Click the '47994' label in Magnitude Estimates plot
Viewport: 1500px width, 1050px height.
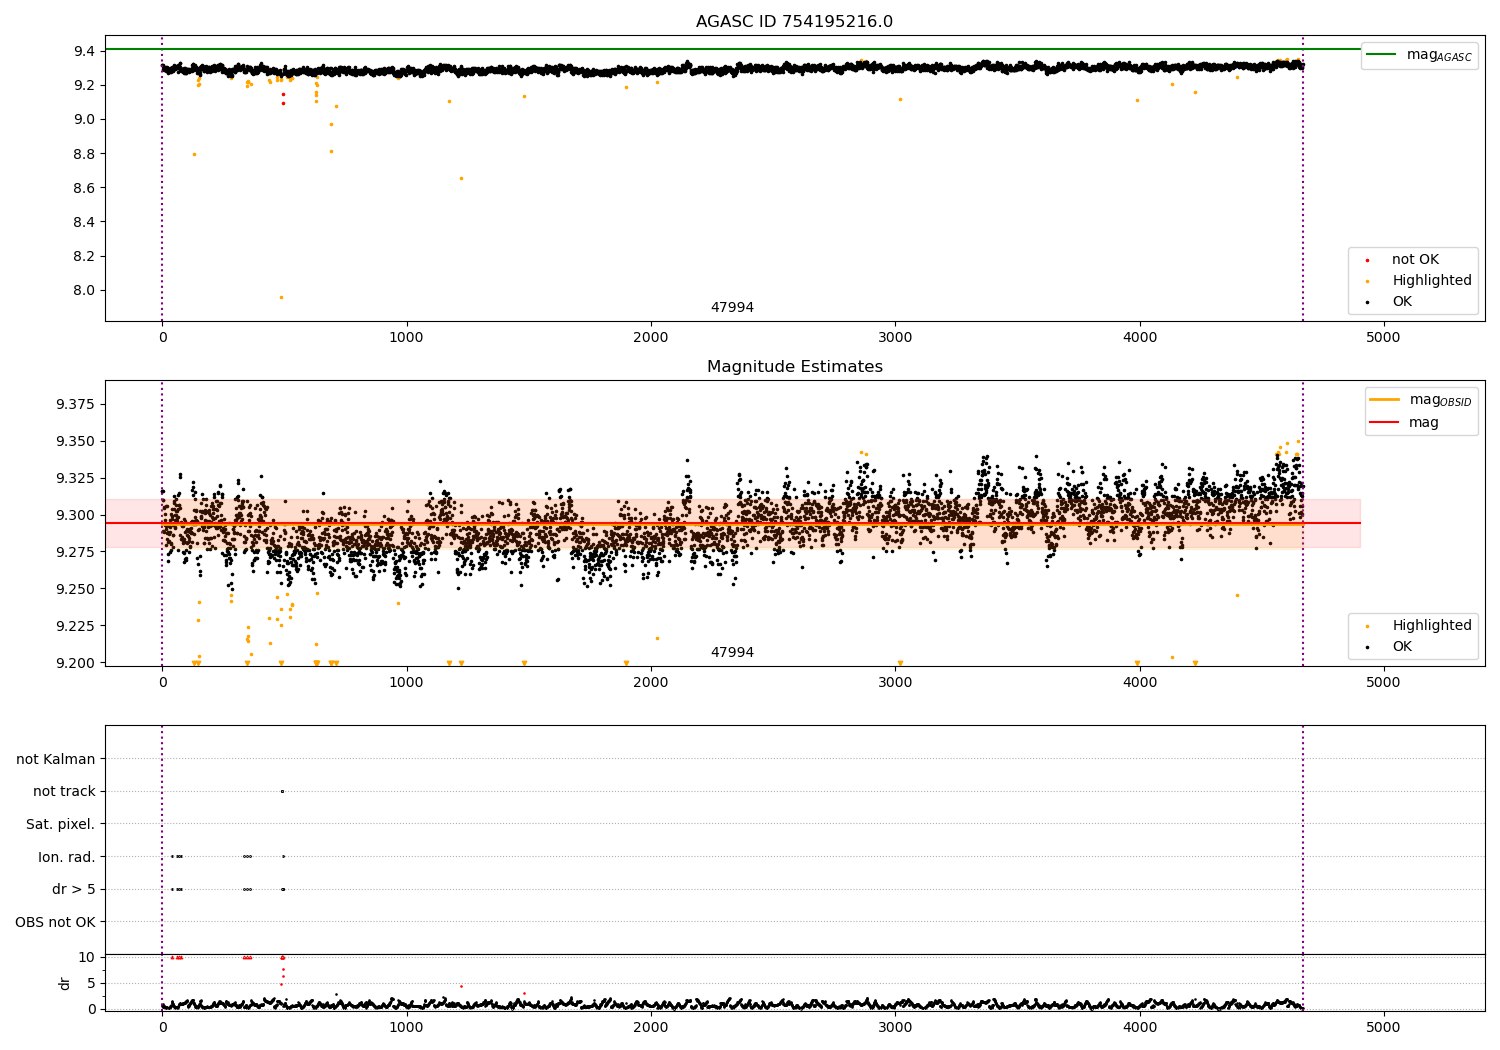(x=732, y=653)
